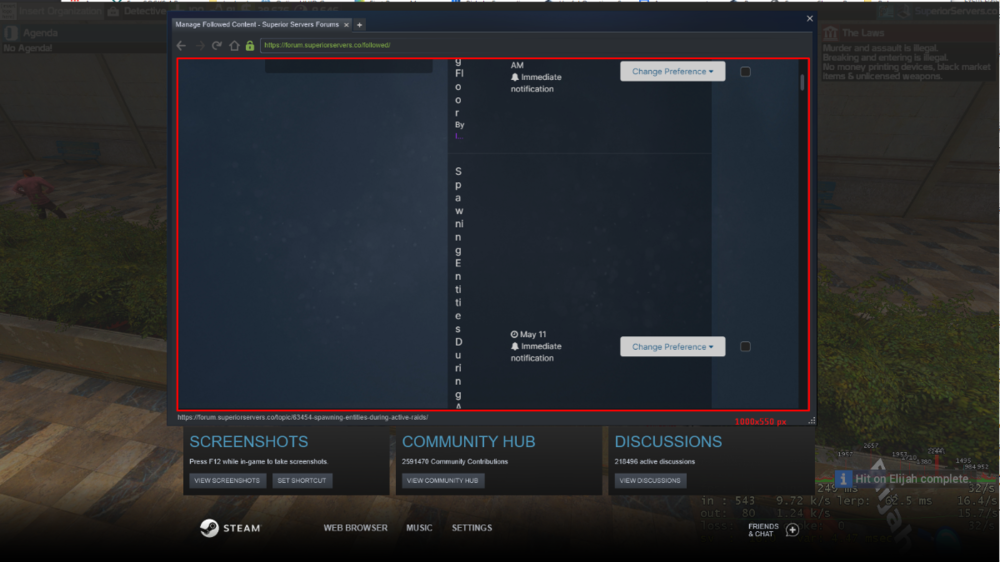
Task: Open Change Preference dropdown for top topic
Action: click(x=672, y=71)
